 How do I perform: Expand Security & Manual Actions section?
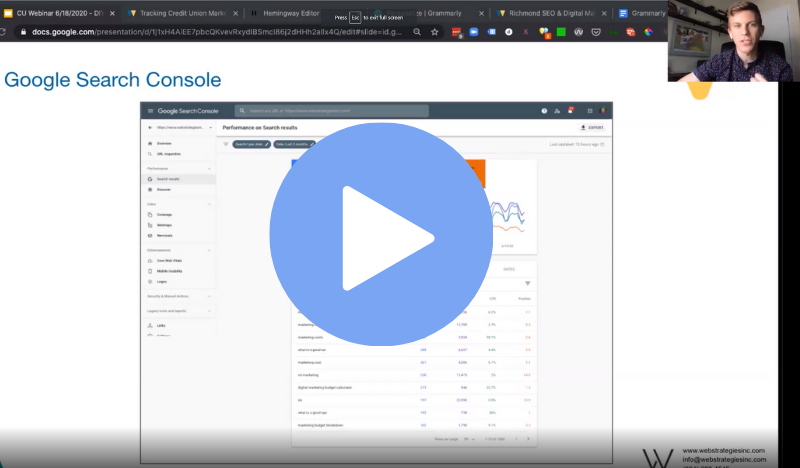pos(209,296)
